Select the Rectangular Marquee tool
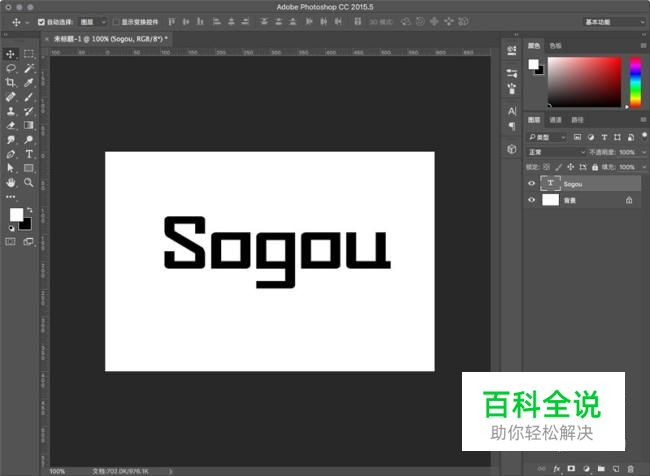Image resolution: width=650 pixels, height=476 pixels. (x=29, y=54)
